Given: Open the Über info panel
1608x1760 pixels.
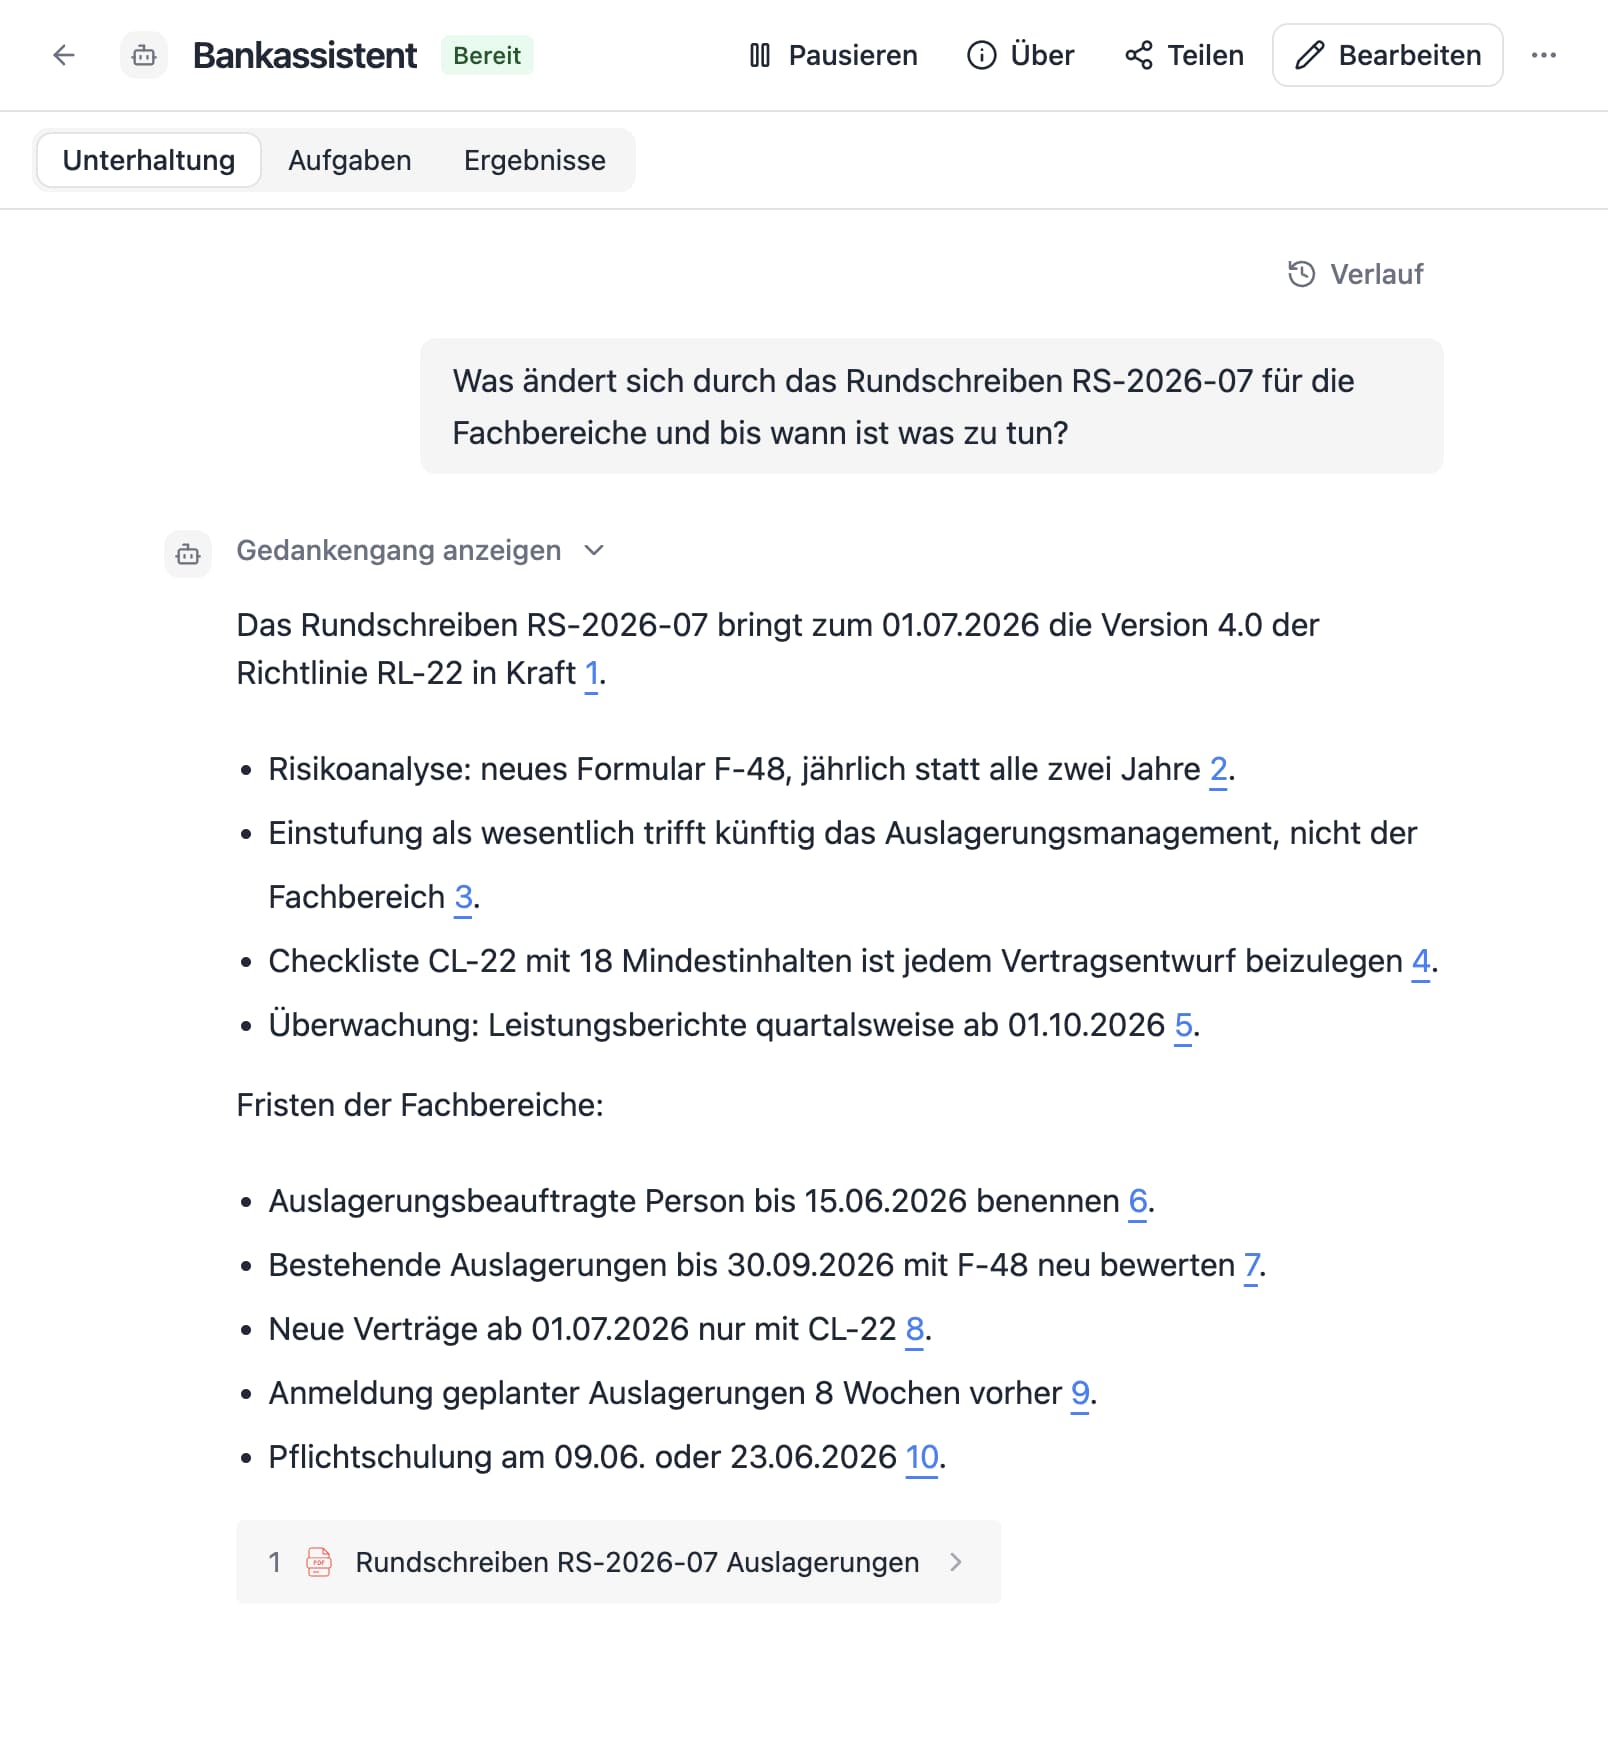Looking at the screenshot, I should pos(1021,55).
